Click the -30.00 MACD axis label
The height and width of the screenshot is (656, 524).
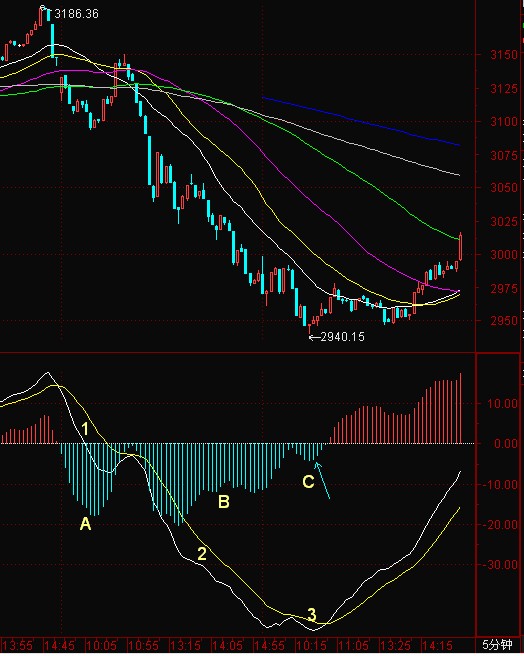(x=502, y=565)
